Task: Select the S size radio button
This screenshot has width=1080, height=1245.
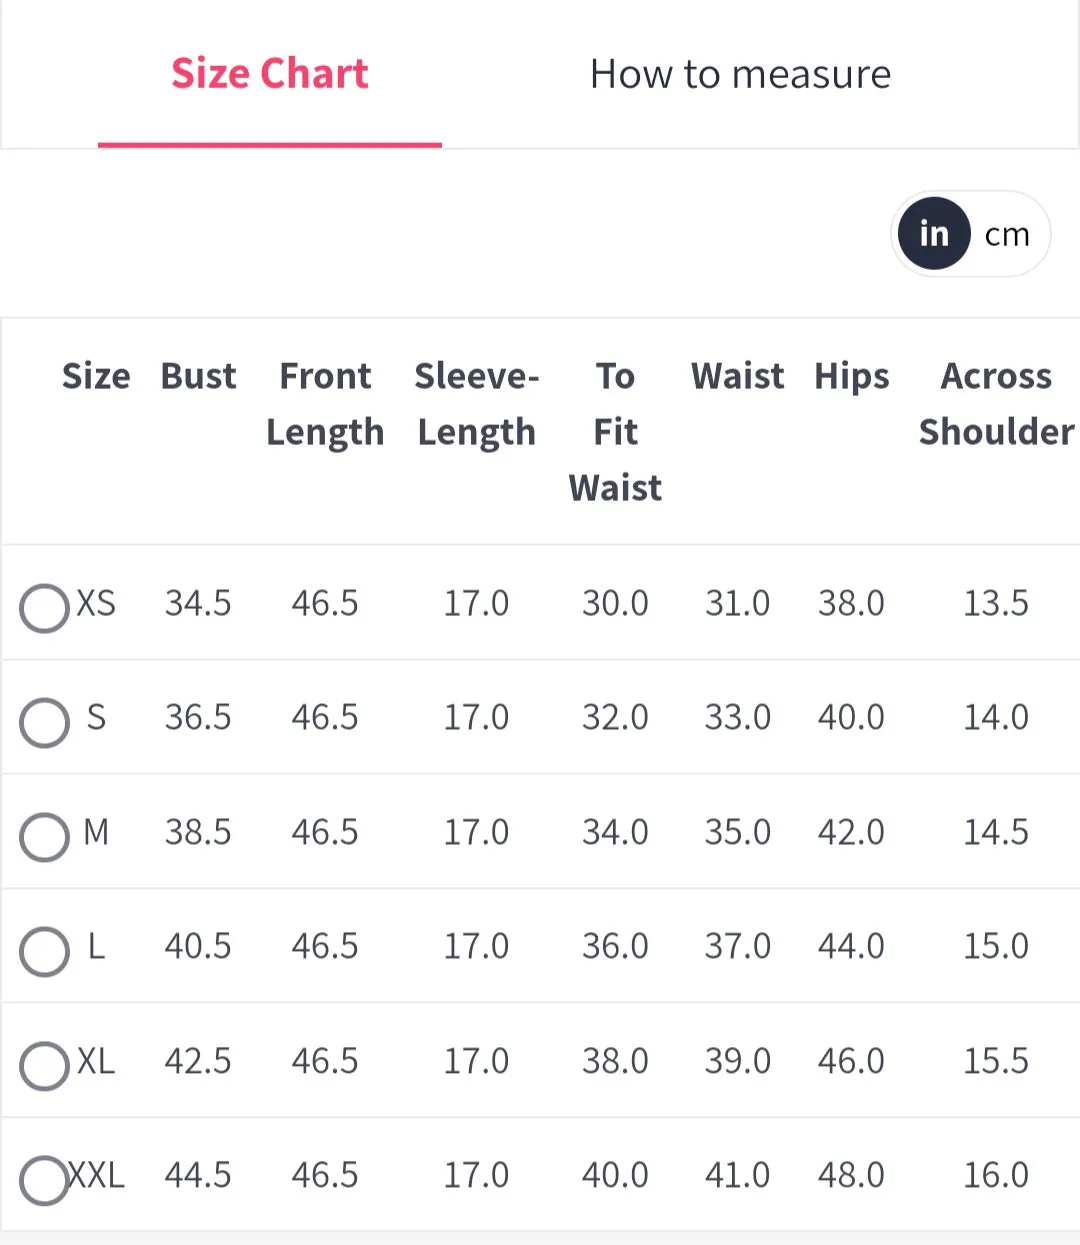Action: tap(44, 723)
